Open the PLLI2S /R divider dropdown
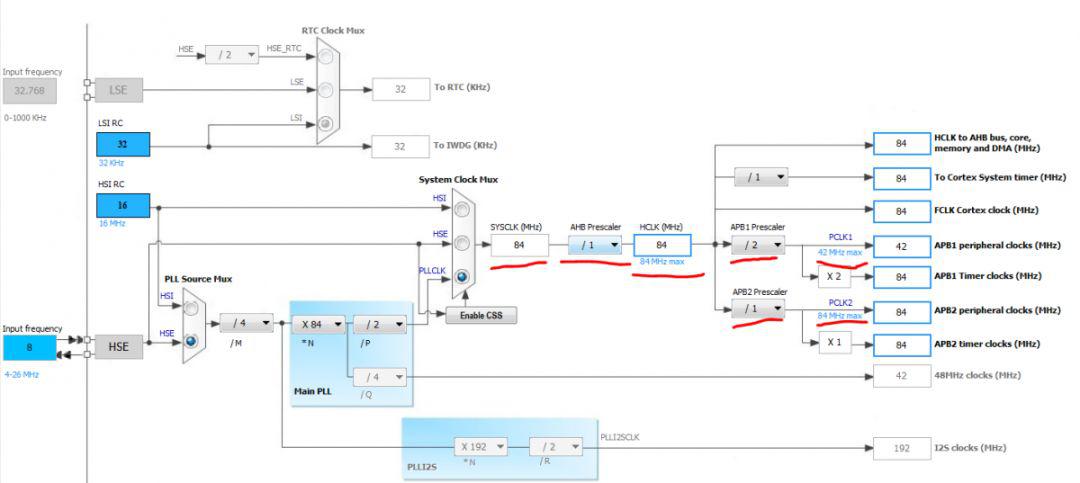Screen dimensions: 1080x483 pyautogui.click(x=556, y=446)
